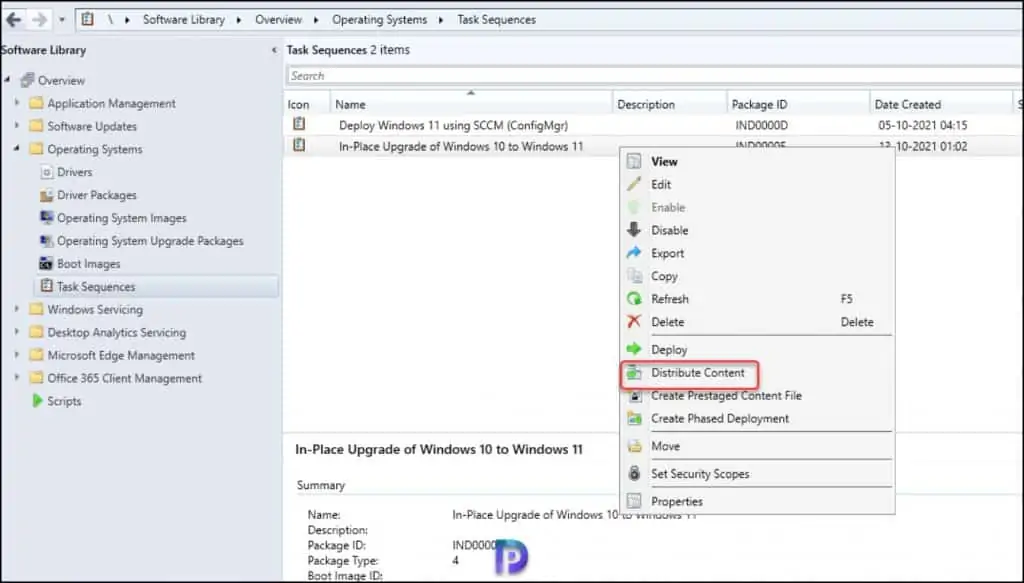The height and width of the screenshot is (583, 1024).
Task: Select Deploy Windows 11 using SCCM row
Action: [654, 125]
